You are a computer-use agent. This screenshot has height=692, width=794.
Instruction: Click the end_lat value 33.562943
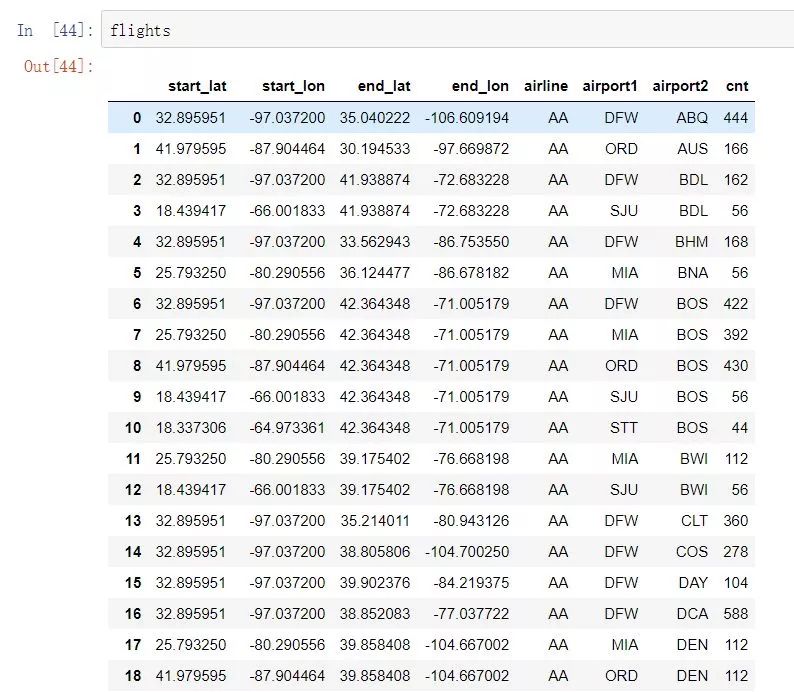(375, 241)
